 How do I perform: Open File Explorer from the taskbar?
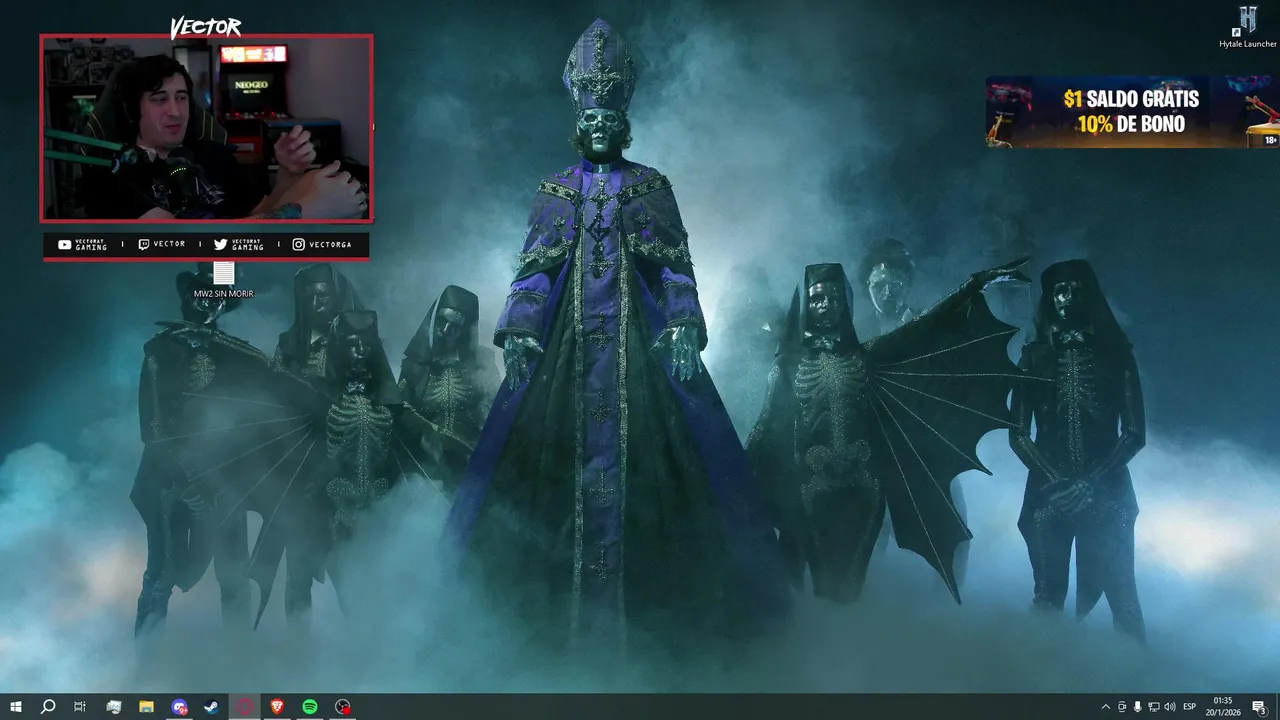(x=146, y=707)
